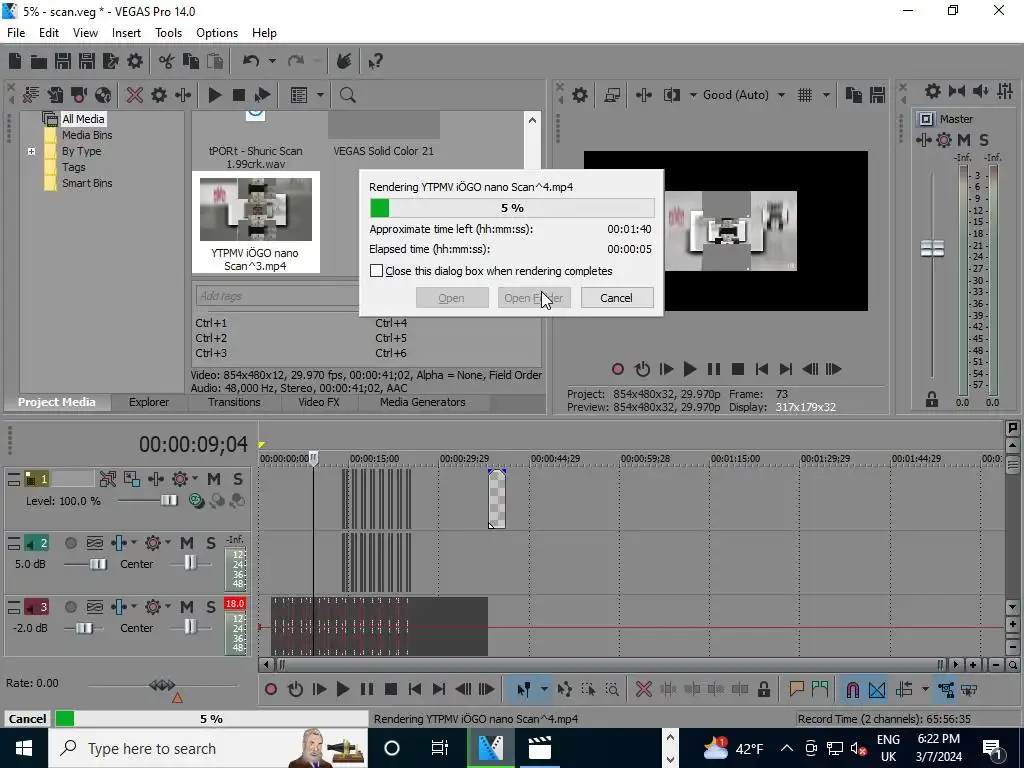Toggle Close this dialog box when rendering completes
The width and height of the screenshot is (1024, 768).
point(377,271)
